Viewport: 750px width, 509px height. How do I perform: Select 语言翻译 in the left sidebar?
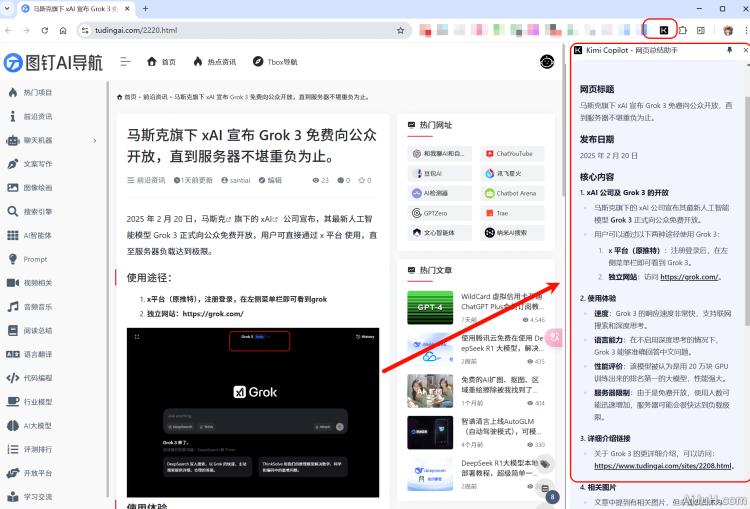pyautogui.click(x=31, y=354)
